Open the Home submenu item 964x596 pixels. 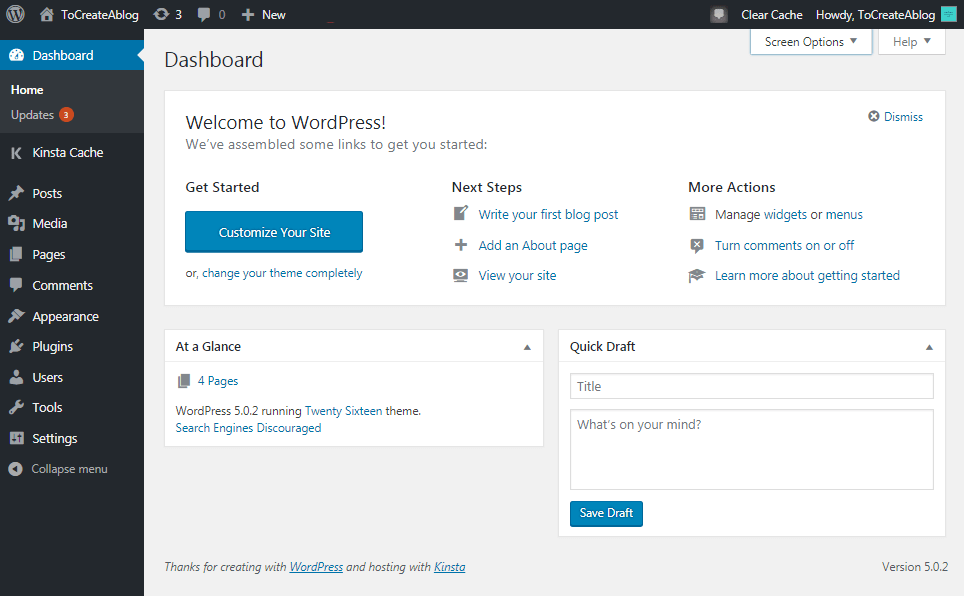pos(27,90)
